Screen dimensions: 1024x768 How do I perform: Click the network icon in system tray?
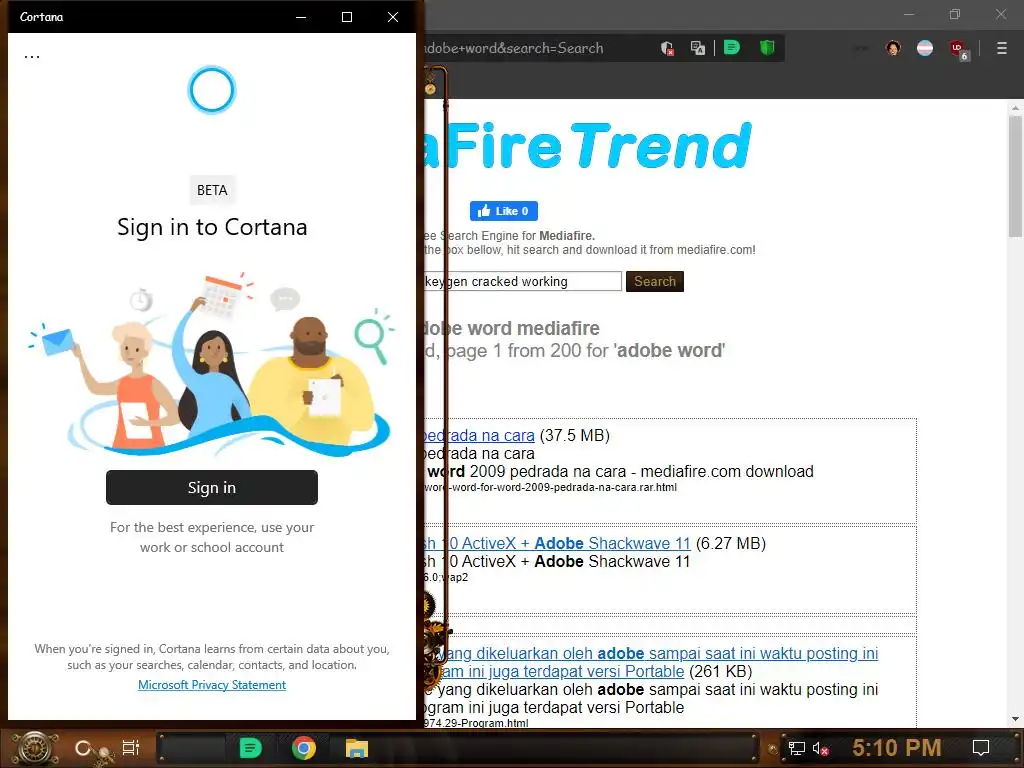[x=796, y=748]
